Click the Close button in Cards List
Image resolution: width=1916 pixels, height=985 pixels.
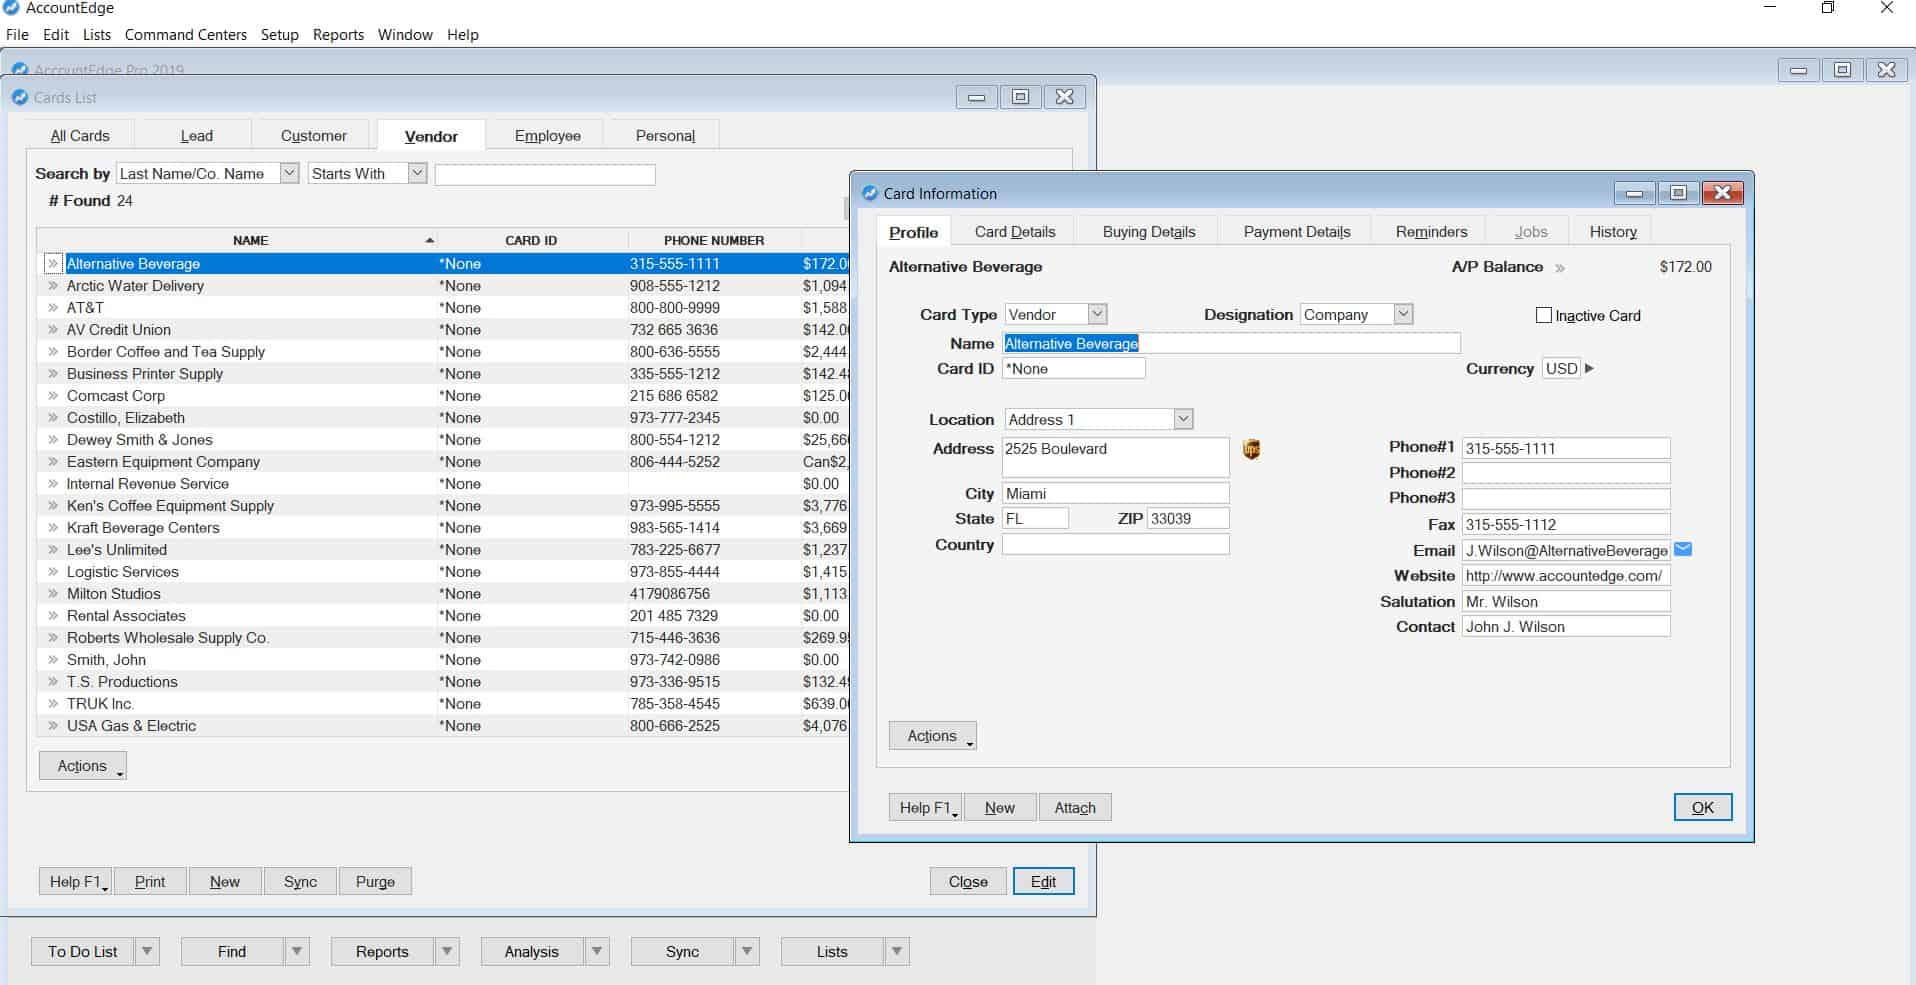[x=968, y=881]
